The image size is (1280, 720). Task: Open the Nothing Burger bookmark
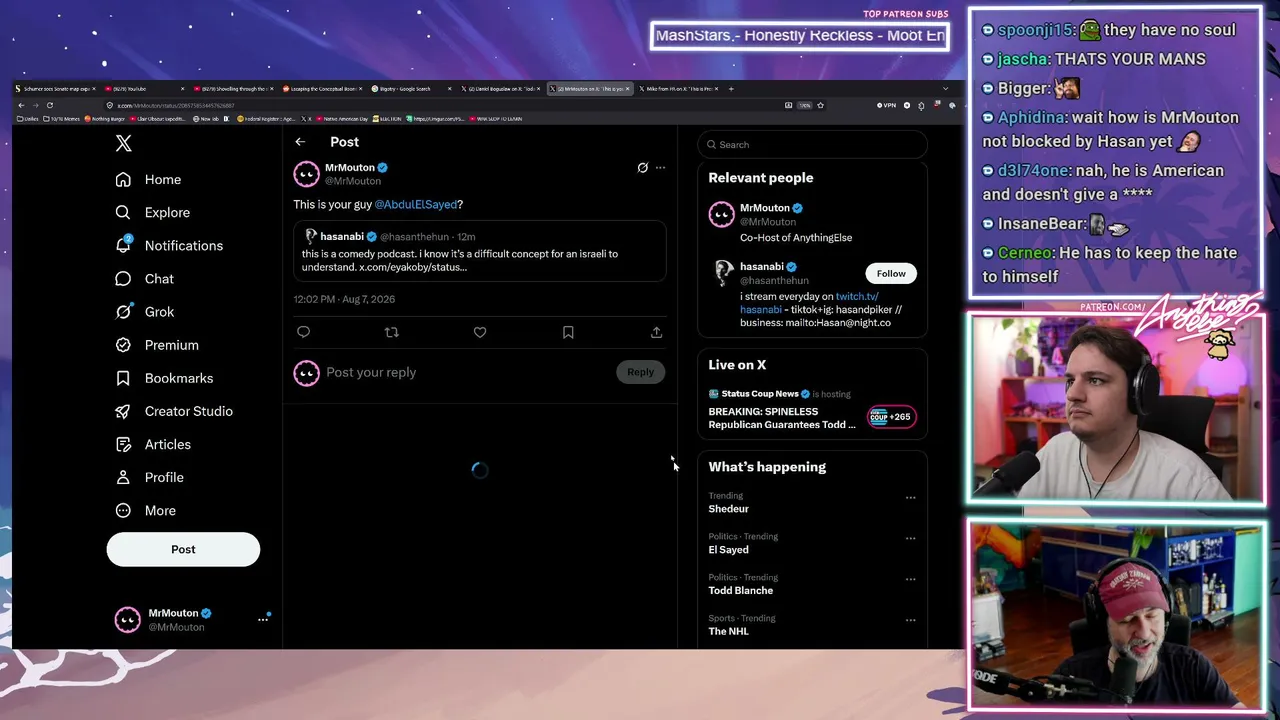(107, 119)
